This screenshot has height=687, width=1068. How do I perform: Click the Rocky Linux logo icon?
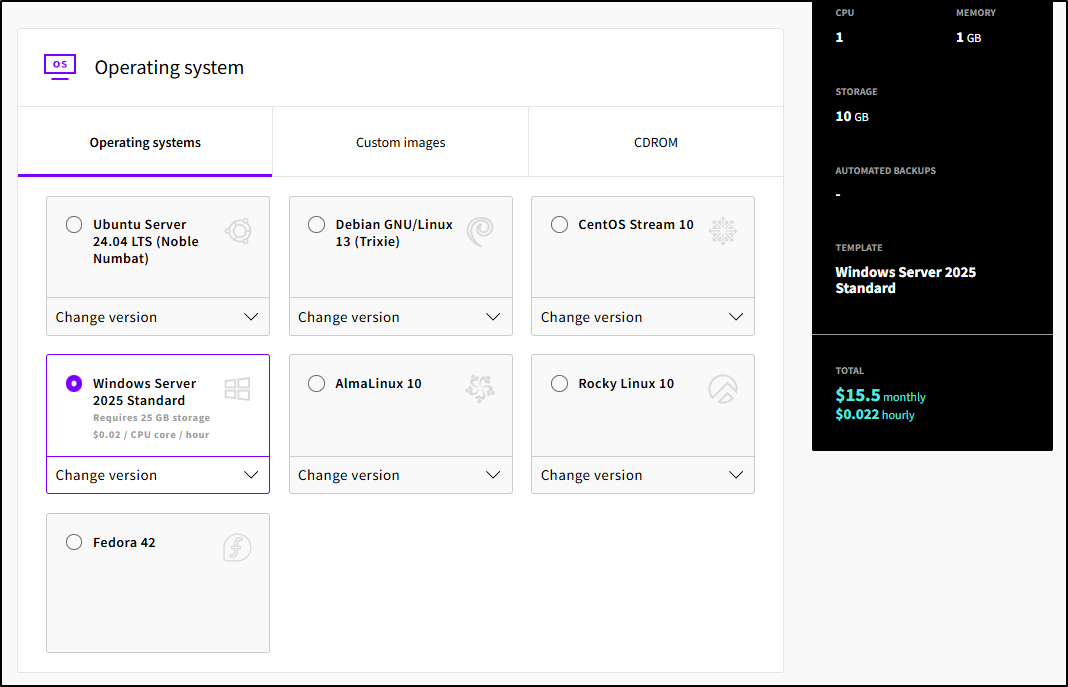click(722, 389)
